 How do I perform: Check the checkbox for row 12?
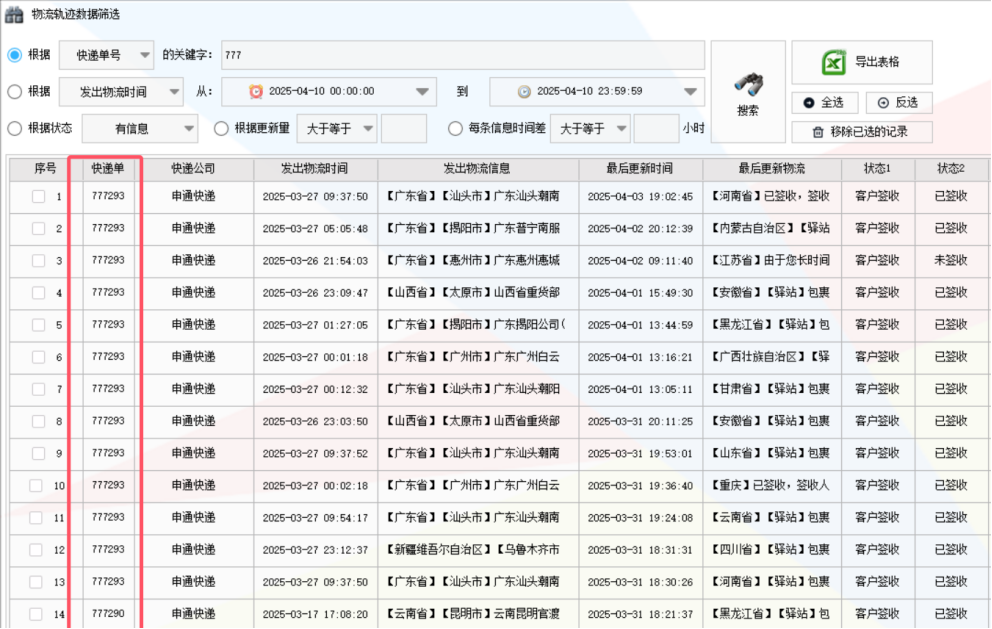pyautogui.click(x=36, y=550)
